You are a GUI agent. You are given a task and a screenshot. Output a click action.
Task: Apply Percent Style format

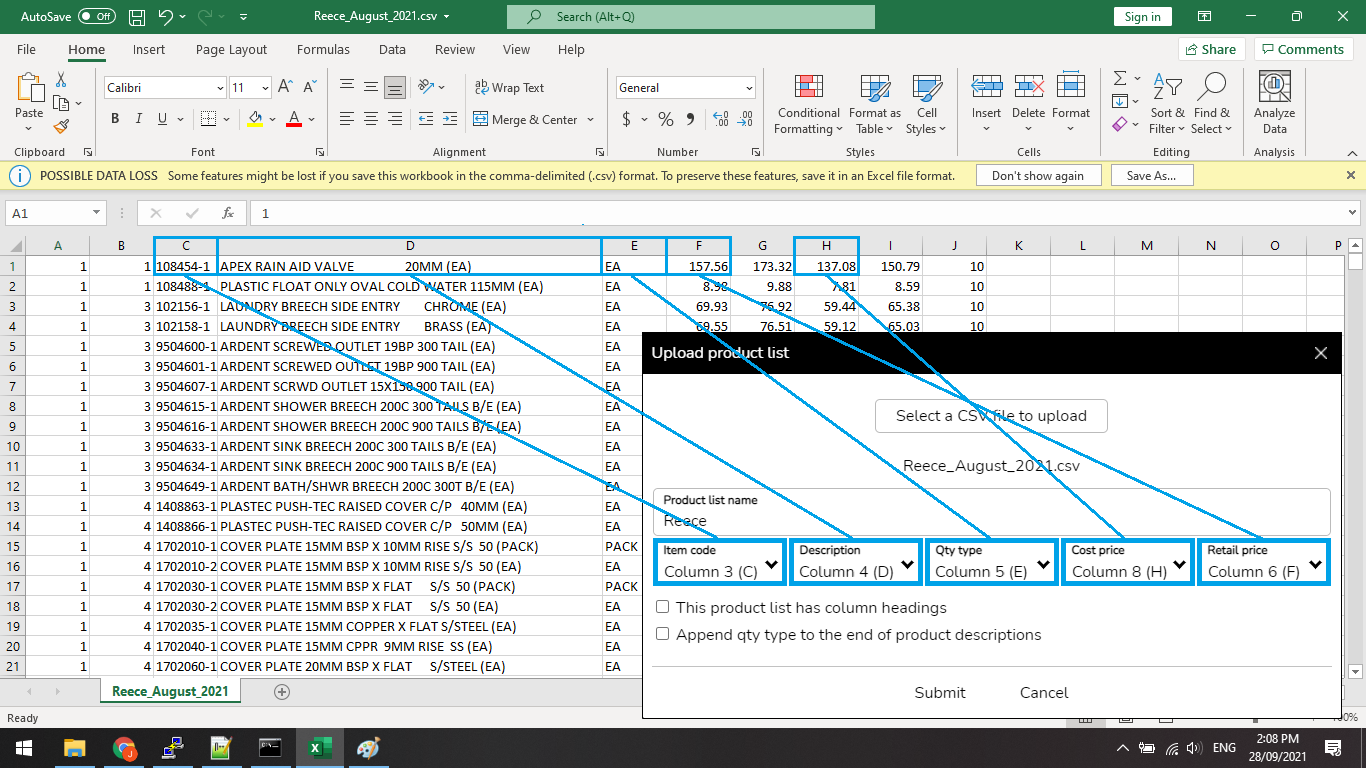coord(666,119)
